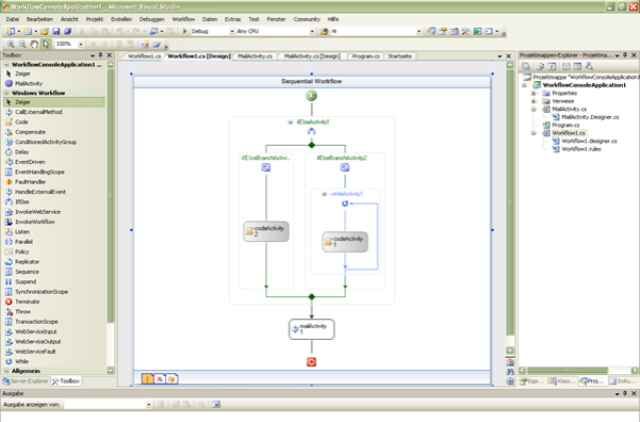This screenshot has height=422, width=640.
Task: Click the Save All icon
Action: 68,31
